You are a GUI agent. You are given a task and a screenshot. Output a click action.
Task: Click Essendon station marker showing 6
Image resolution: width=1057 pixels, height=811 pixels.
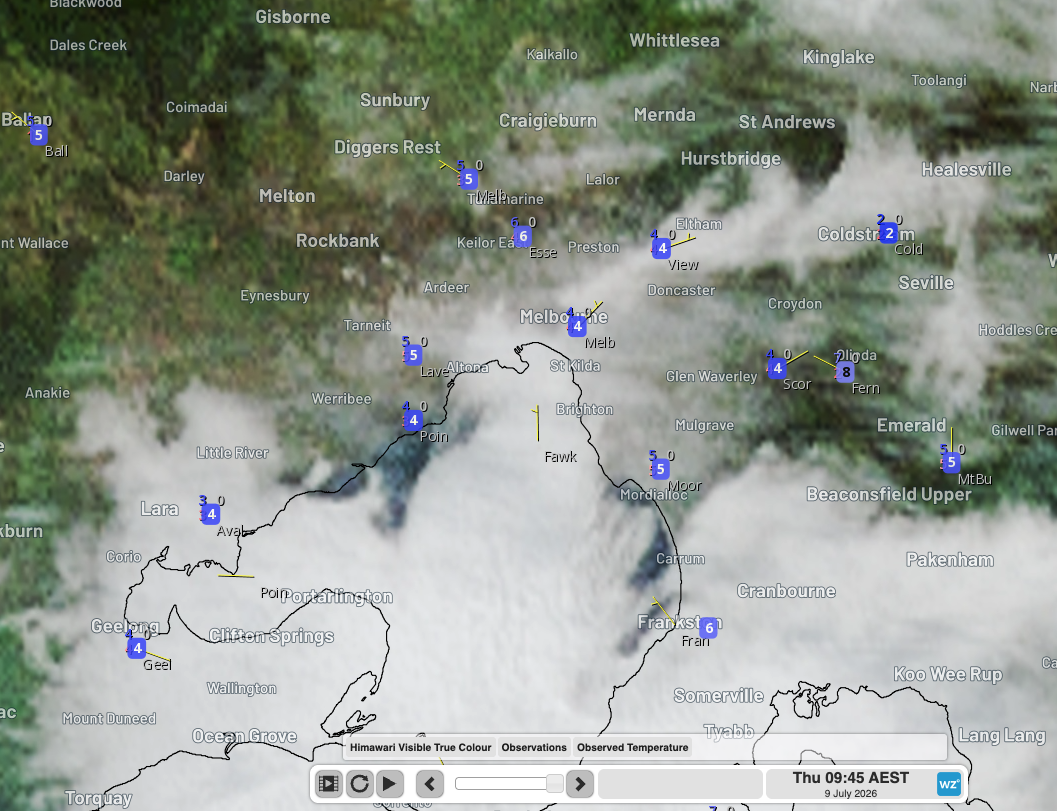523,236
